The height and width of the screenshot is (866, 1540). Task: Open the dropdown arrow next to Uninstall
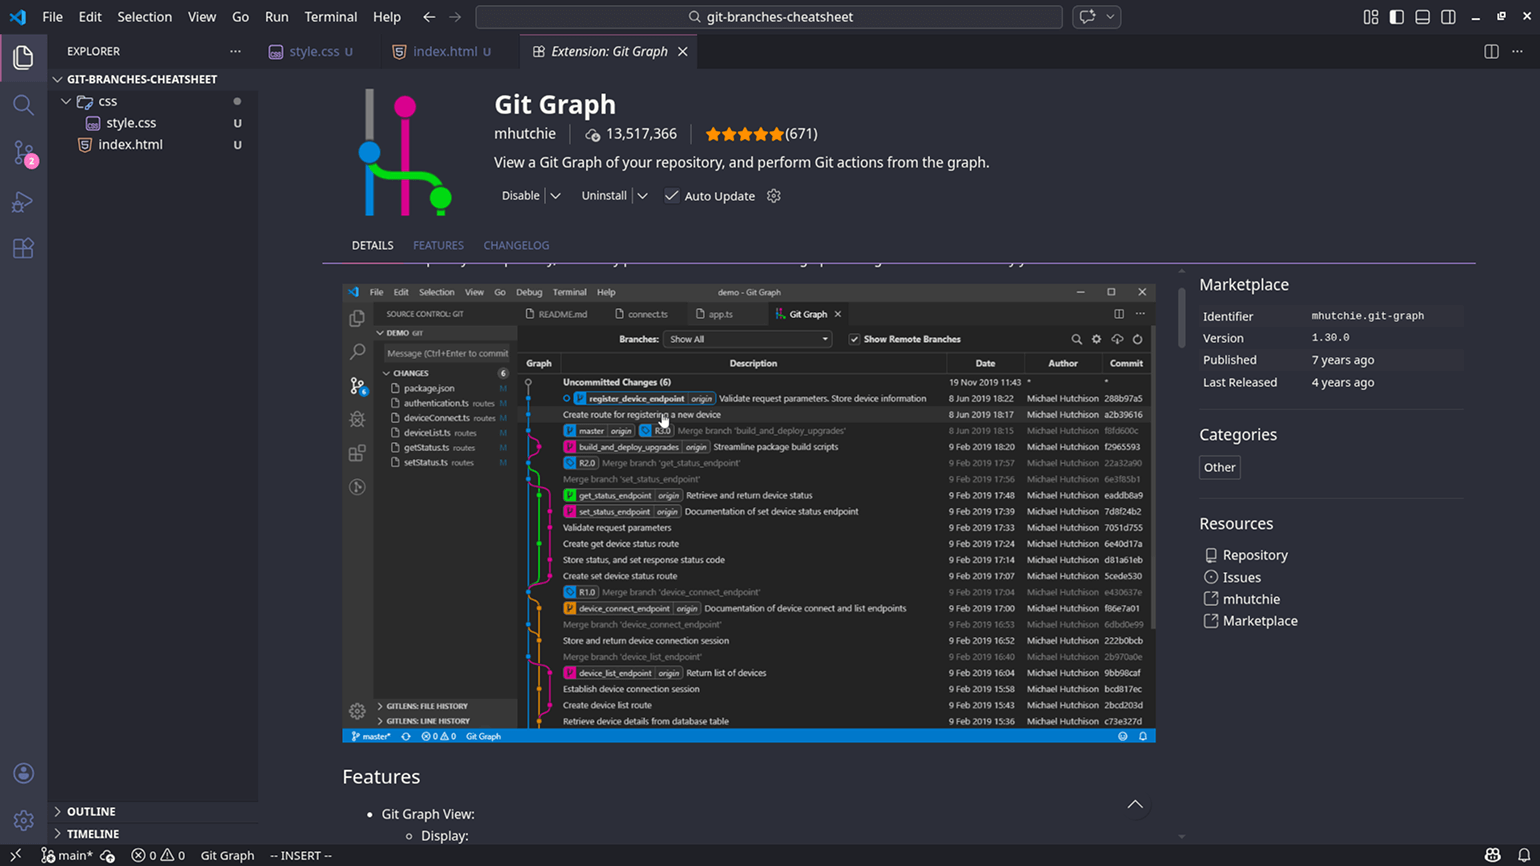(x=642, y=196)
